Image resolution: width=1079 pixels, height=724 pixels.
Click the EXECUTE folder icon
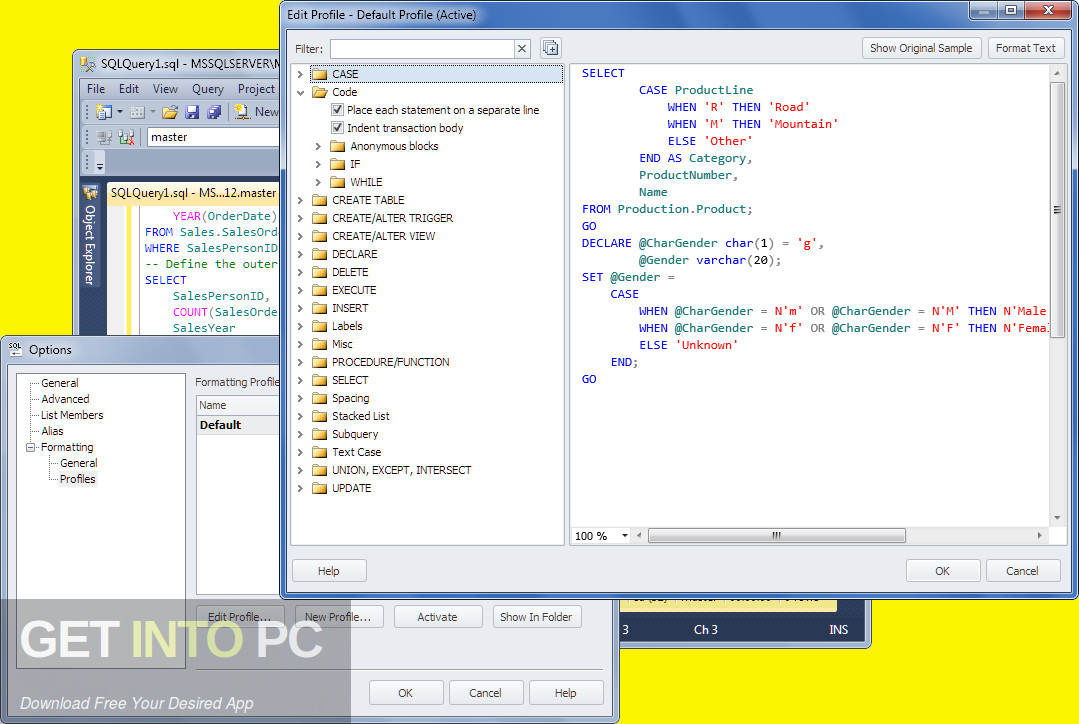319,290
